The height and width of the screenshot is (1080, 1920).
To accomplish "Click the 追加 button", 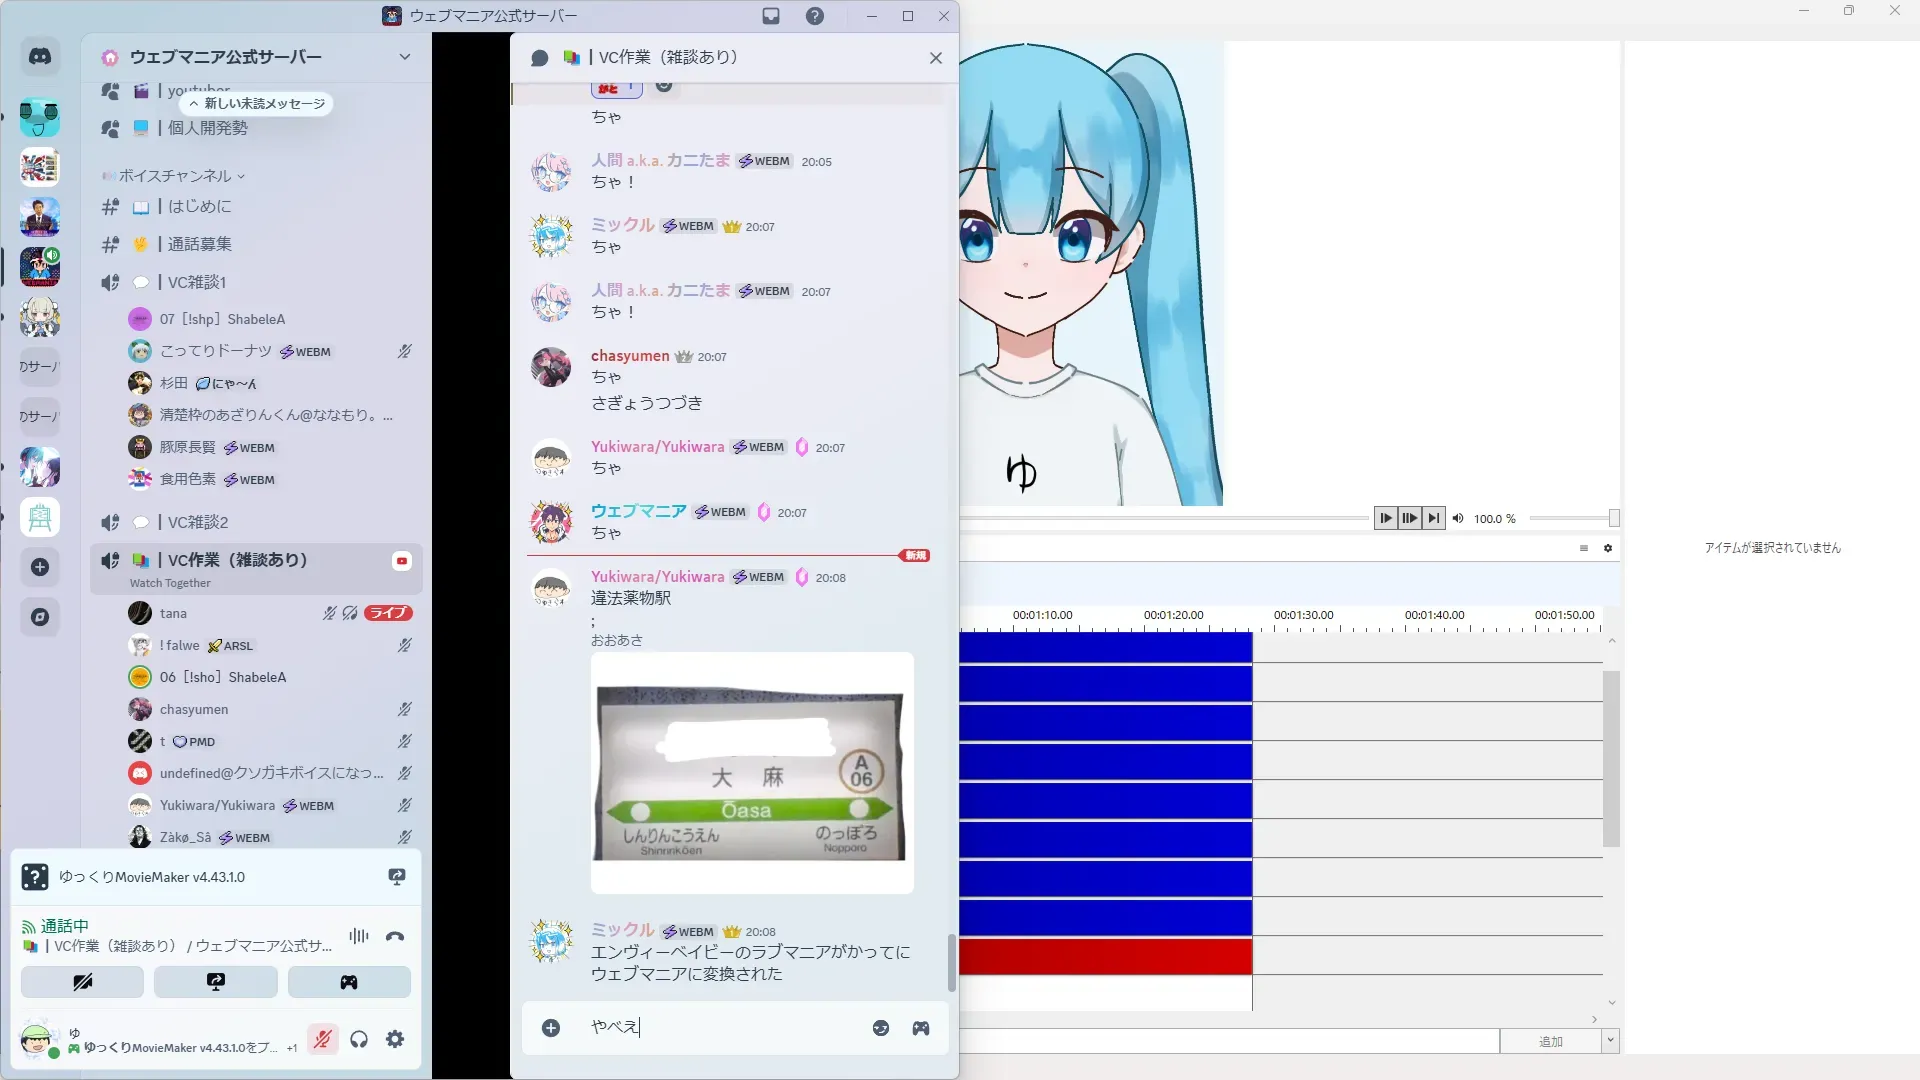I will 1549,1041.
